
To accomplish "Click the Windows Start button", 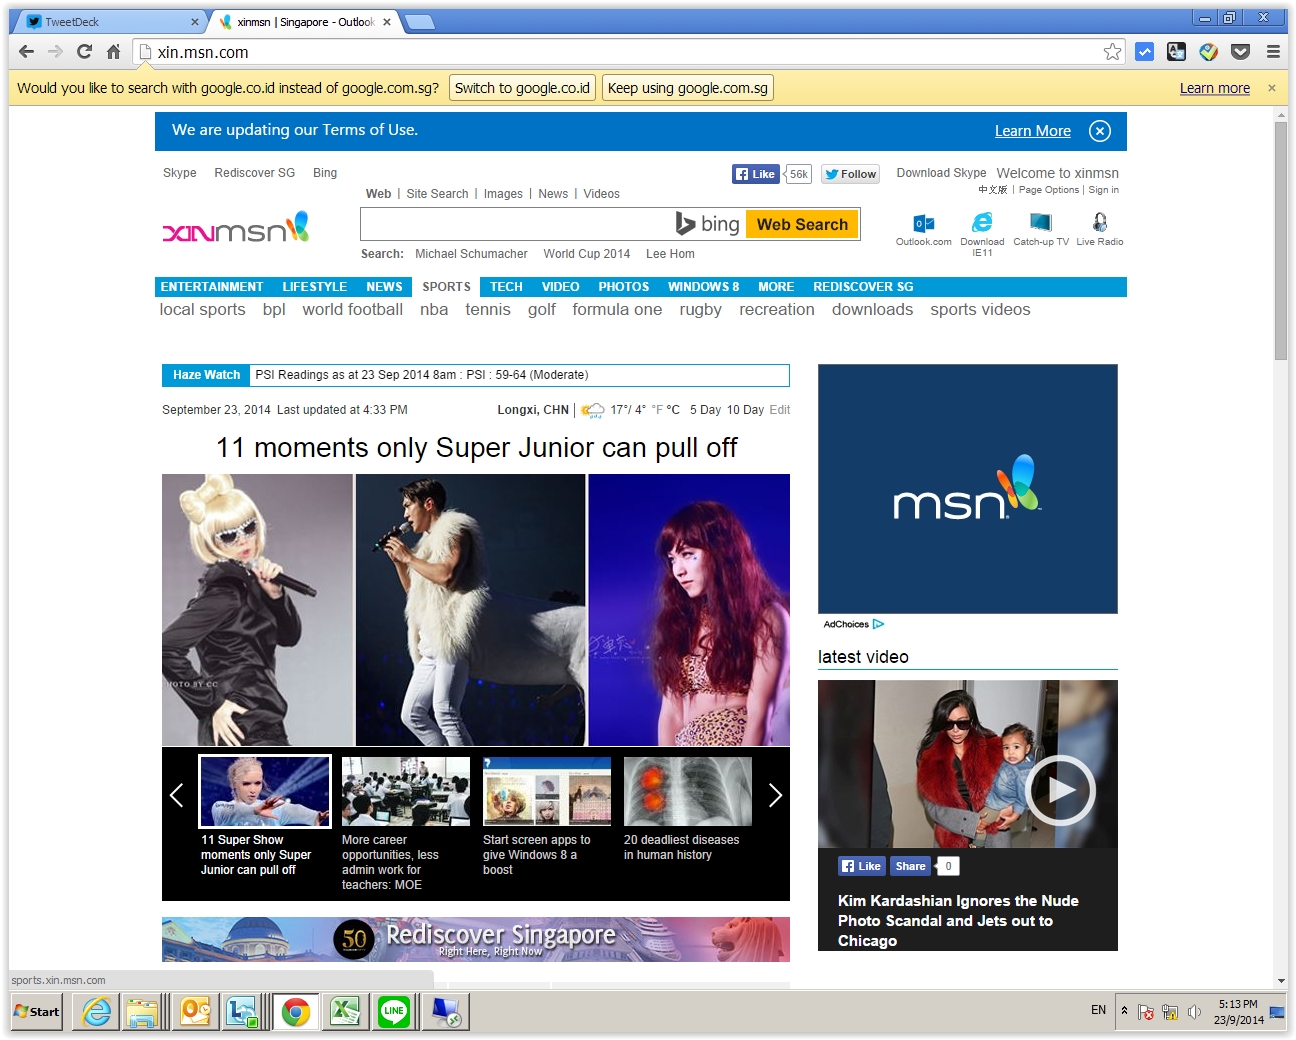I will (x=37, y=1012).
